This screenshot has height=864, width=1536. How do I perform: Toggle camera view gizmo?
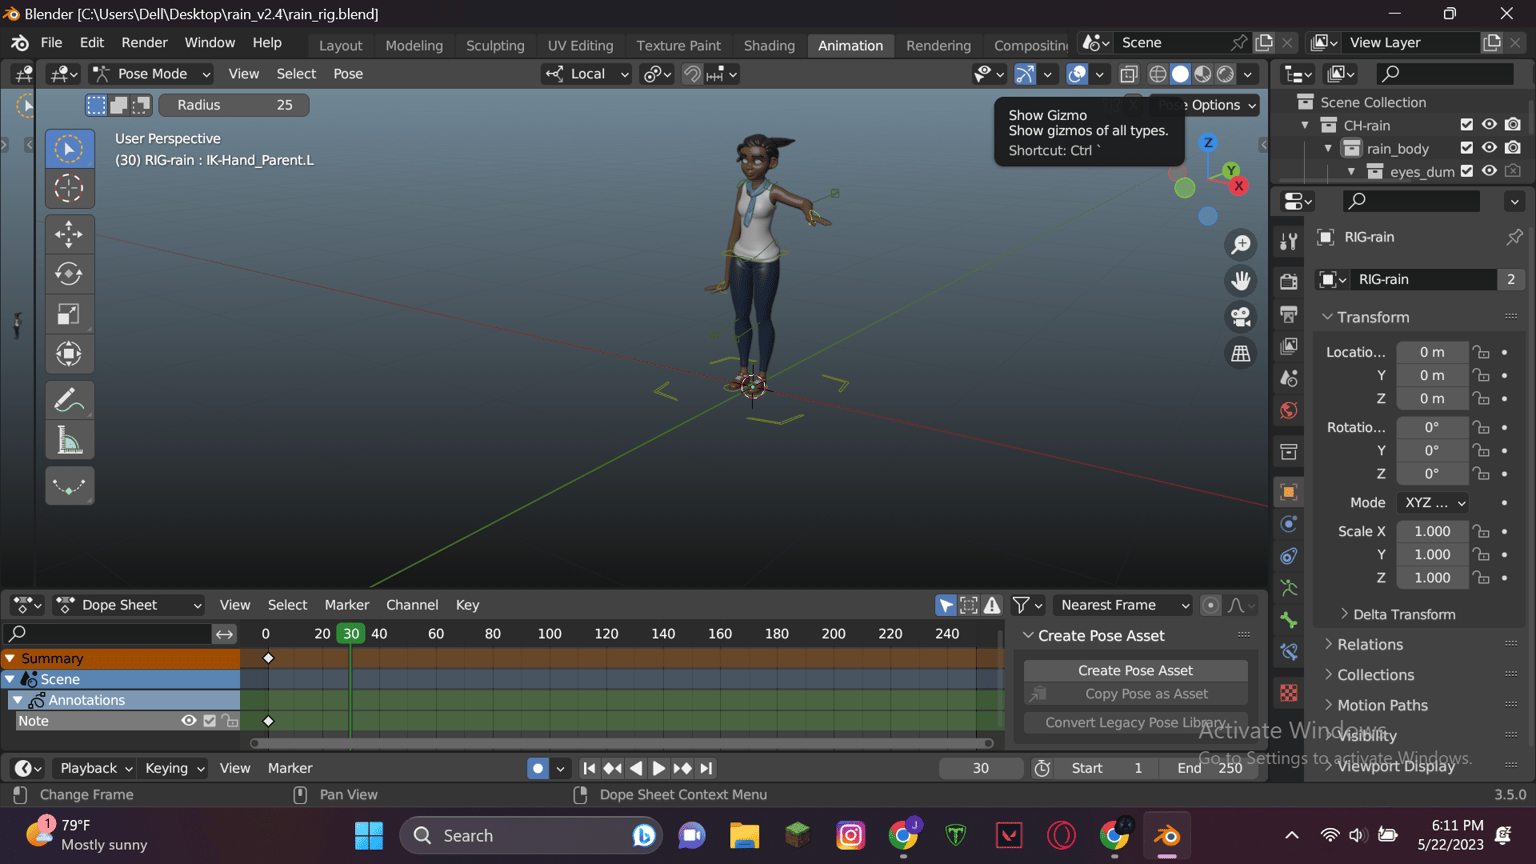pos(1241,317)
